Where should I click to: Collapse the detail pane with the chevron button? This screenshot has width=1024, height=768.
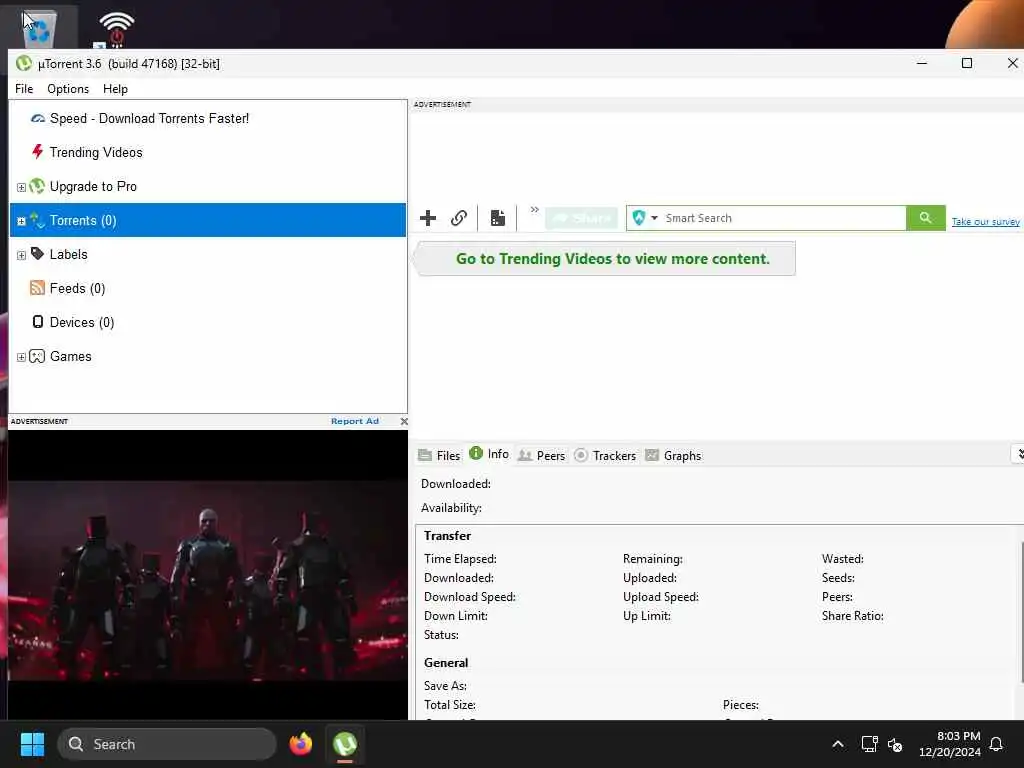[1019, 454]
